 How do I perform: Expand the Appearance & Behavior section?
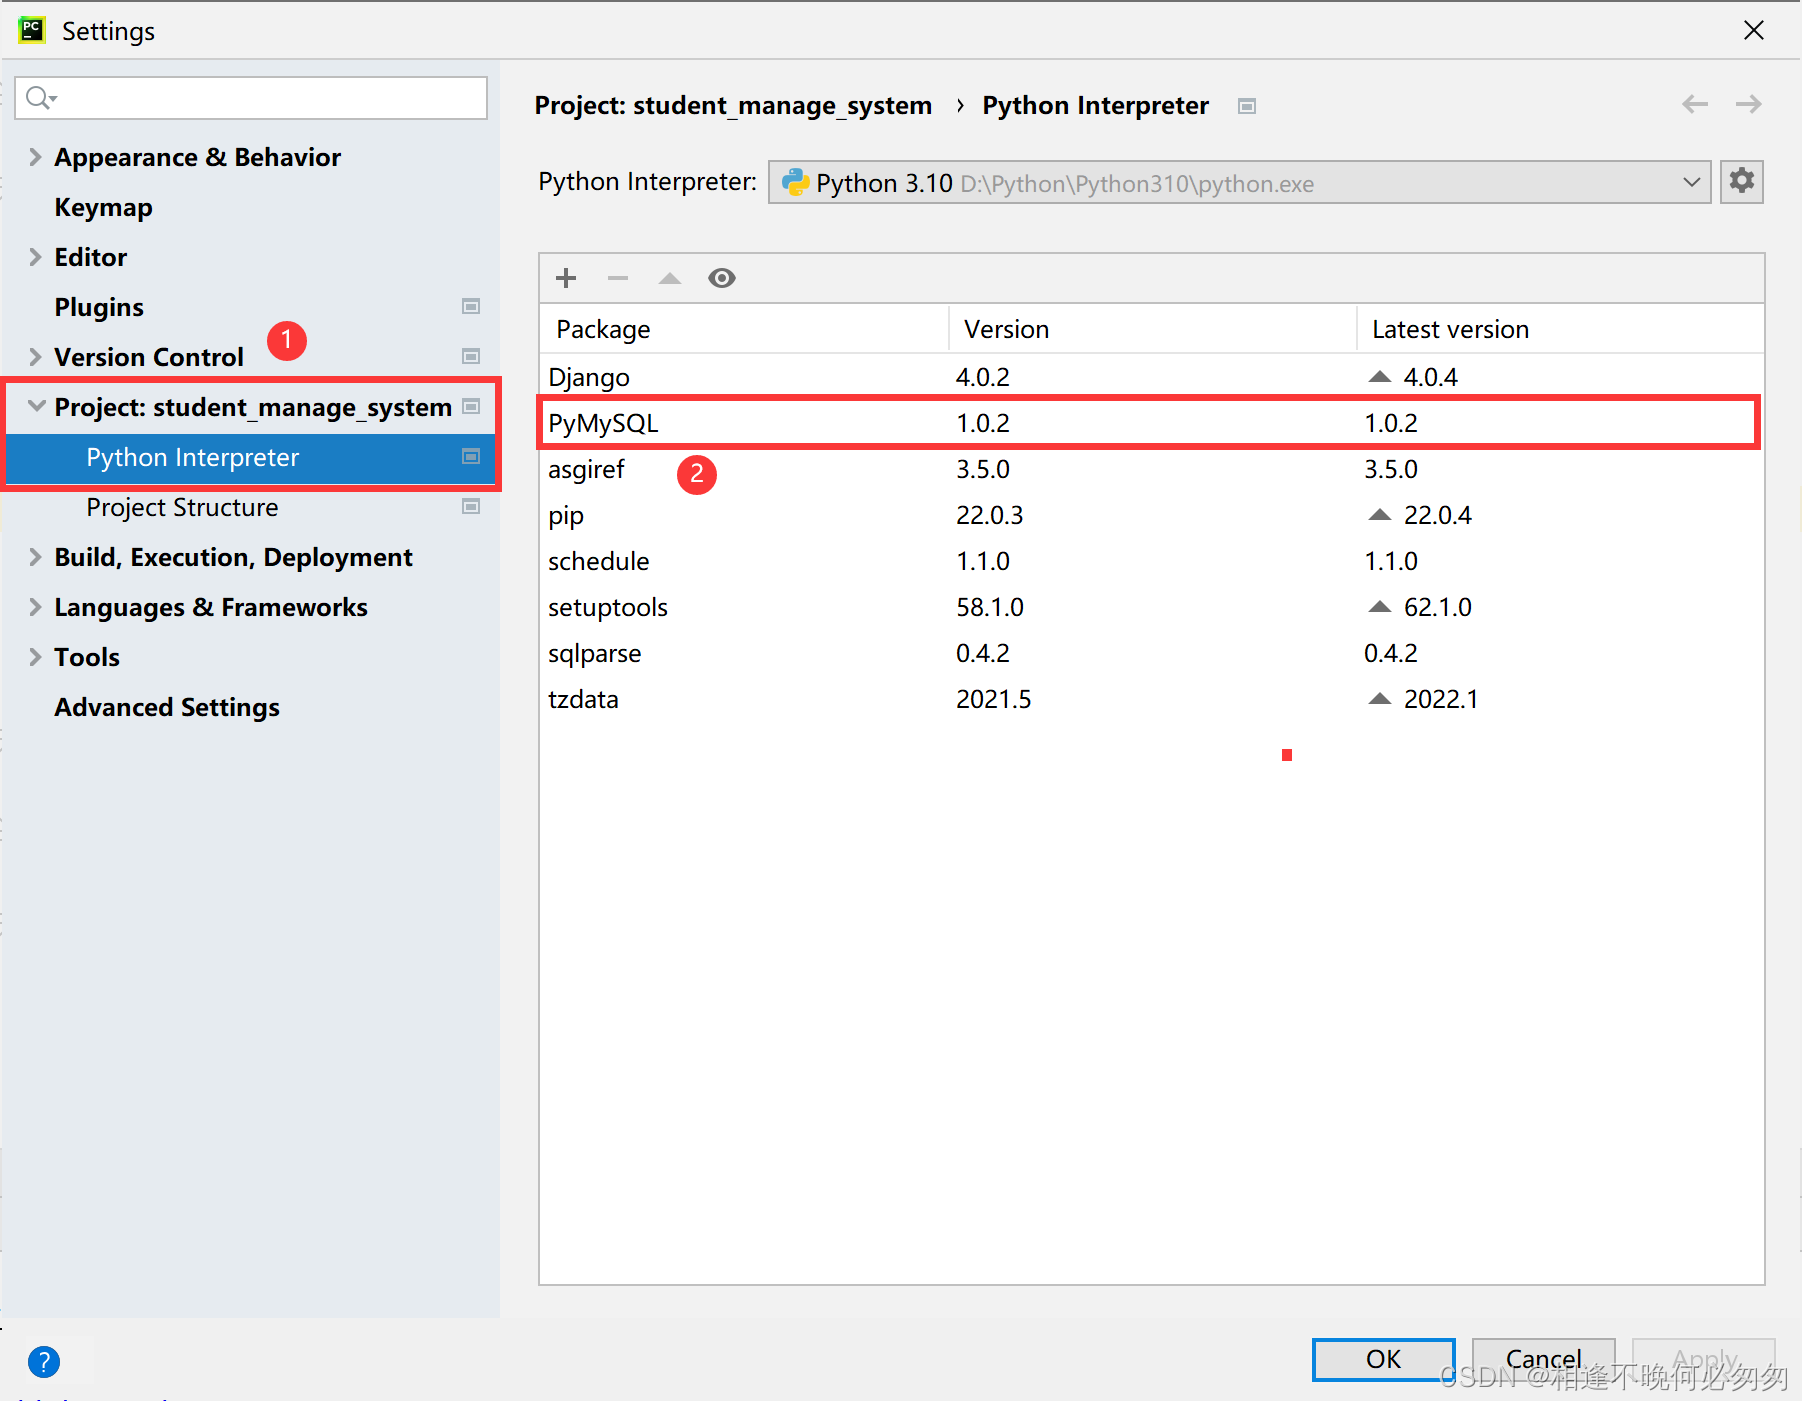click(x=36, y=157)
